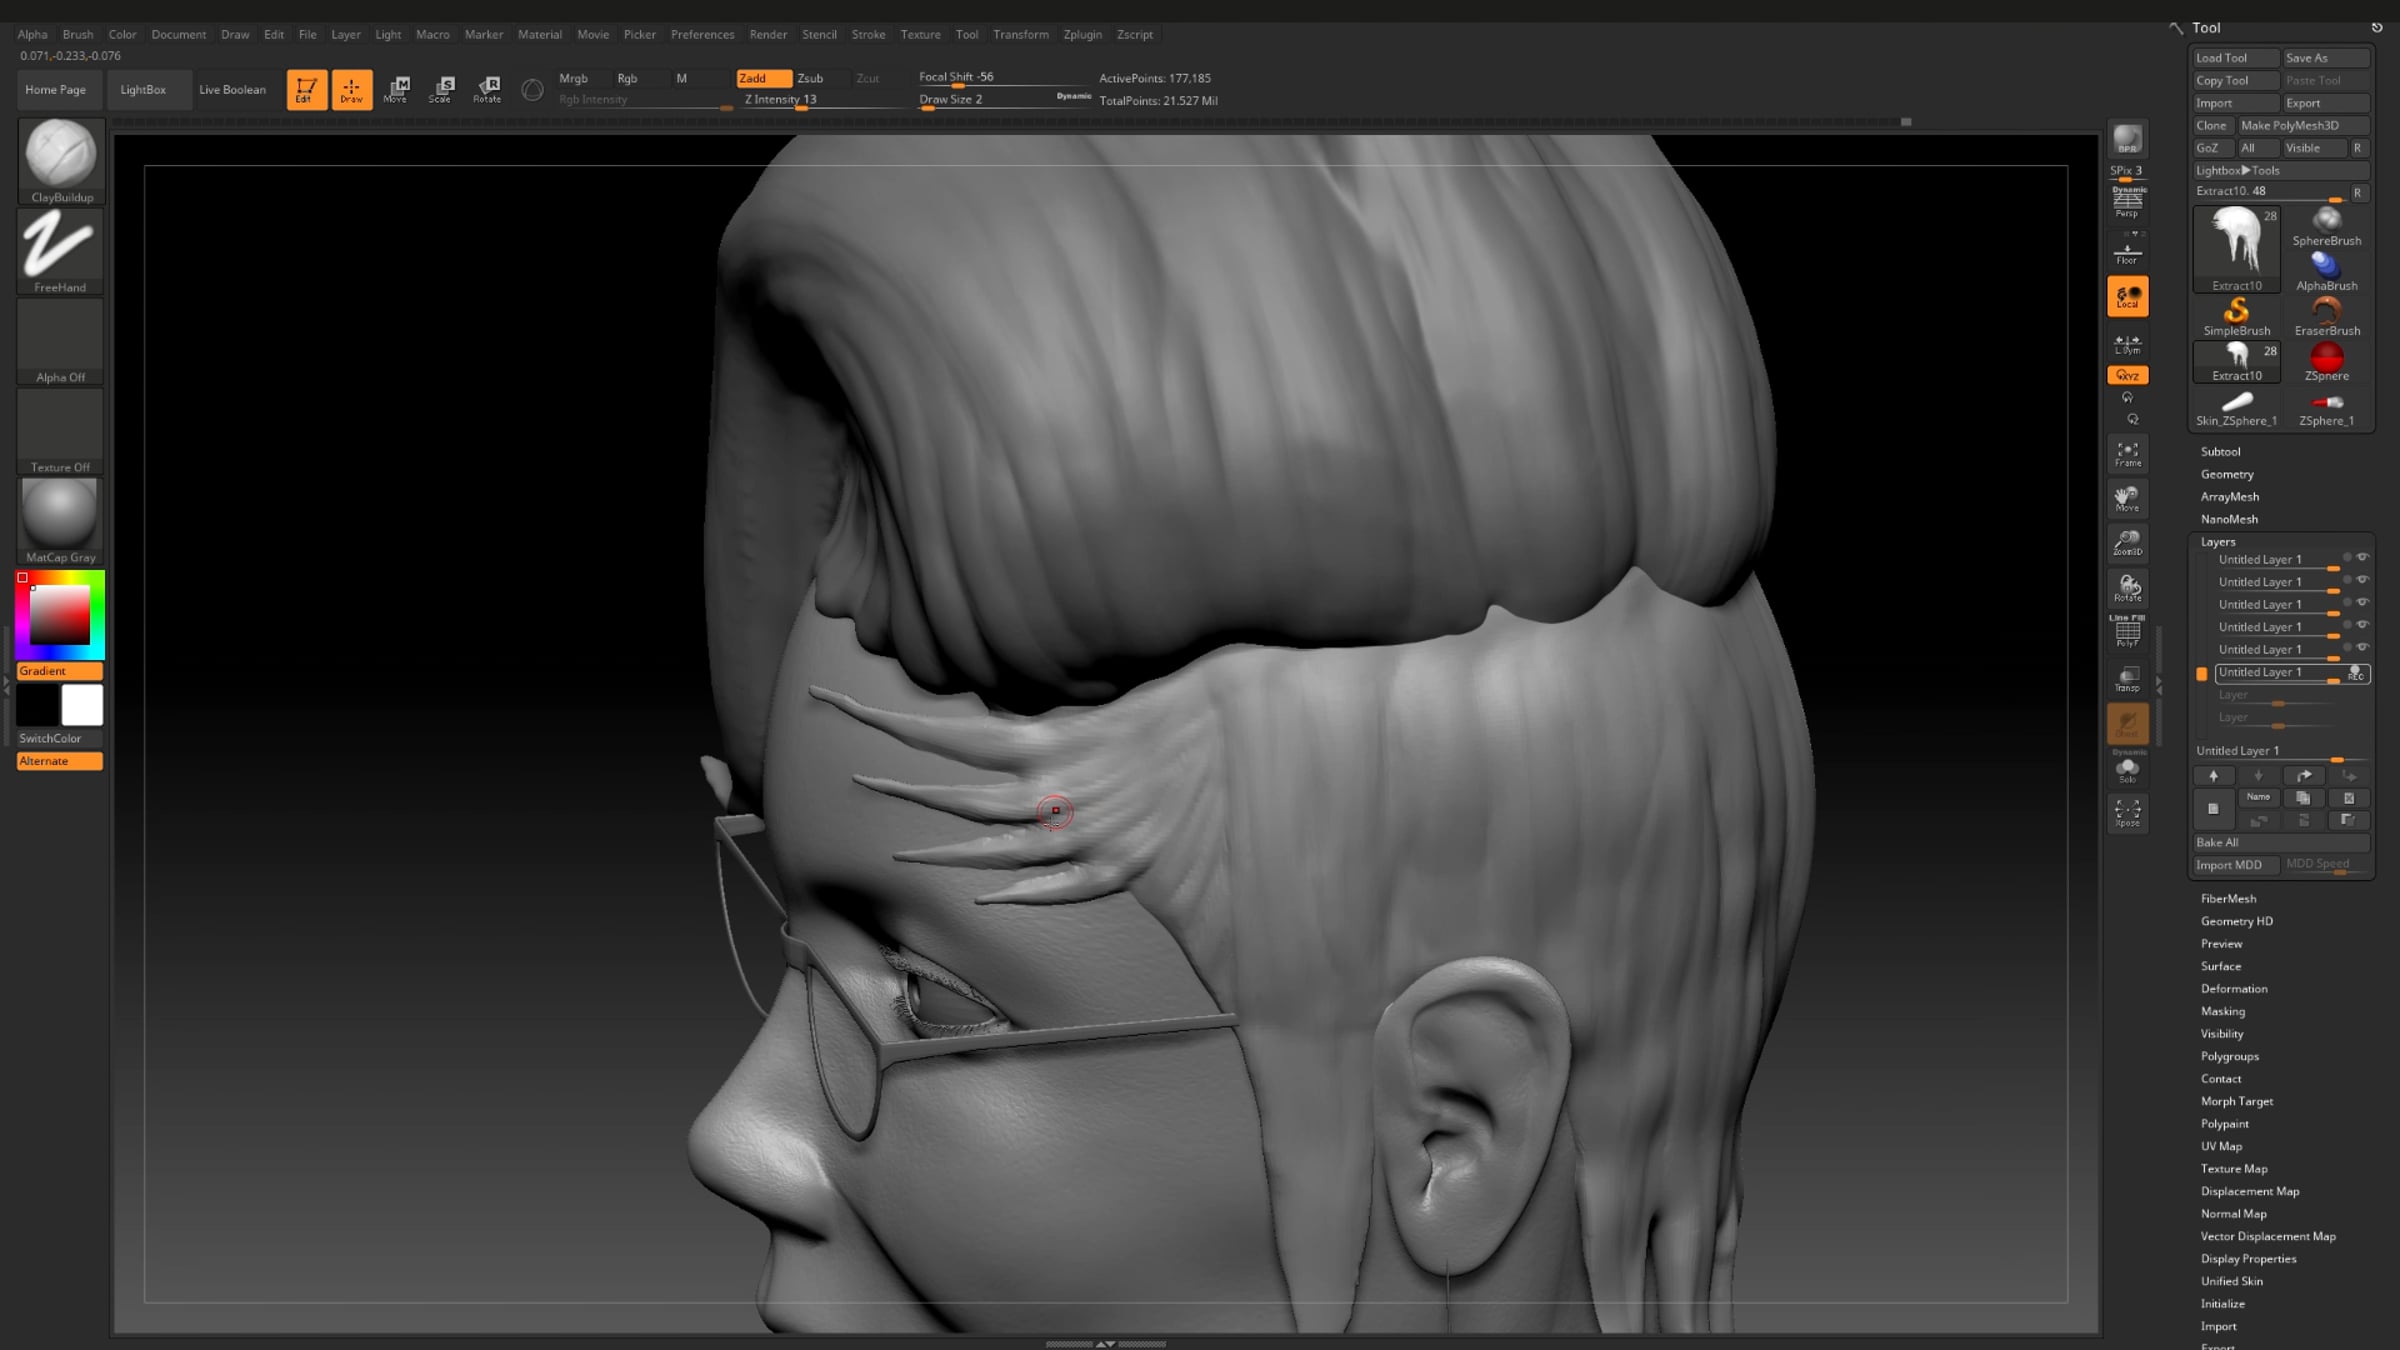Image resolution: width=2400 pixels, height=1350 pixels.
Task: Activate the Rotate gizmo button
Action: coord(487,89)
